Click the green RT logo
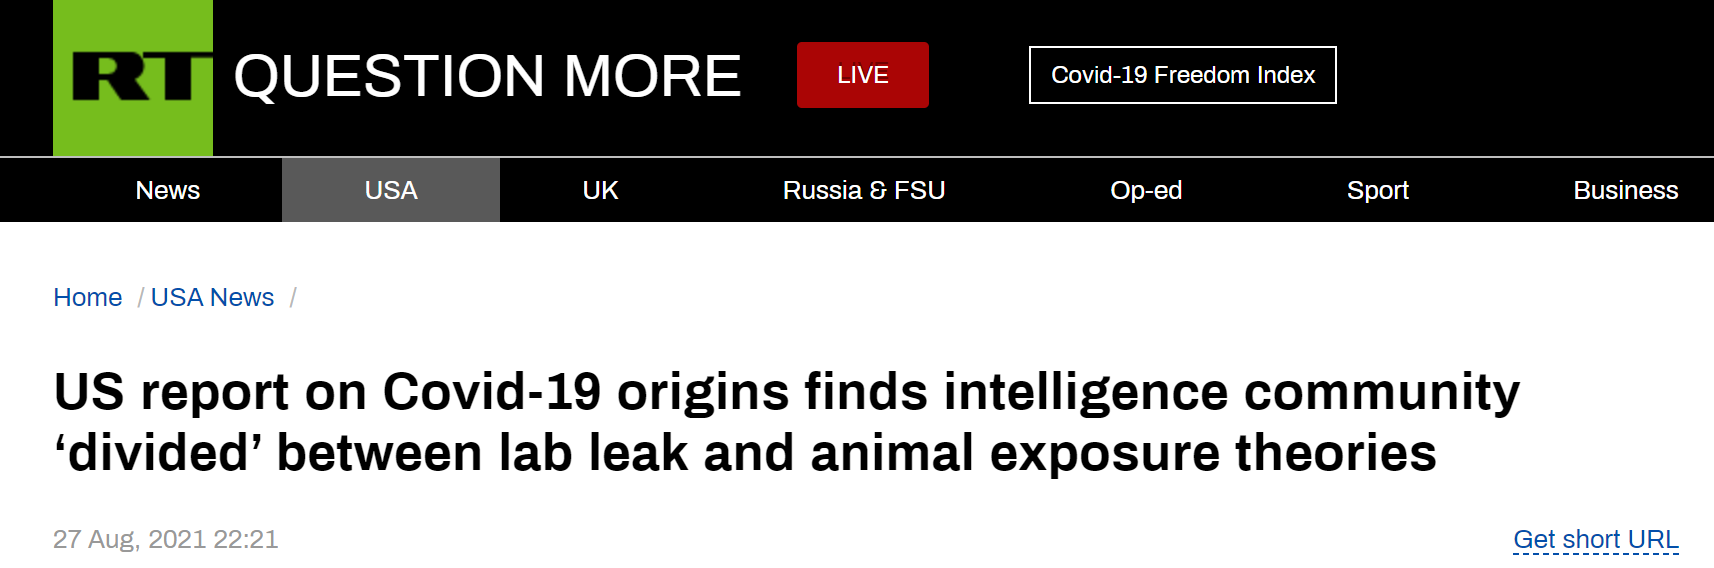Viewport: 1714px width, 568px height. pos(133,77)
